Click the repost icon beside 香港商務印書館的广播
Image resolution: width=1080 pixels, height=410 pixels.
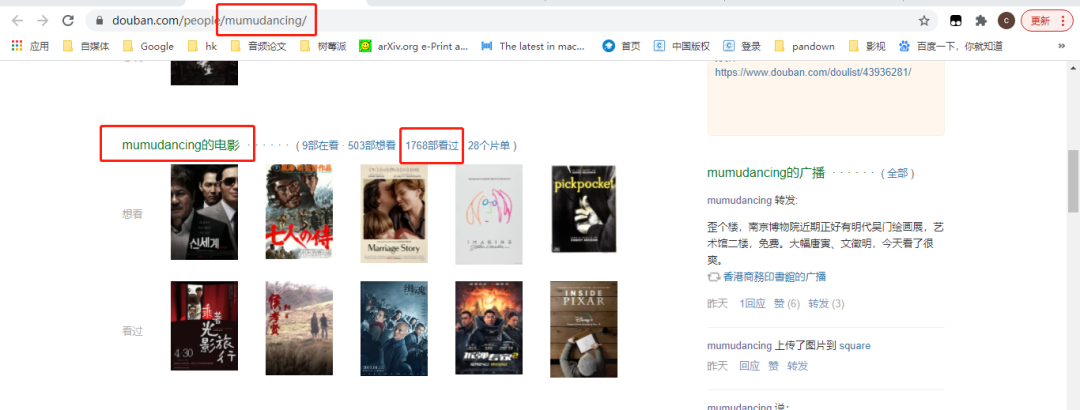pos(714,277)
